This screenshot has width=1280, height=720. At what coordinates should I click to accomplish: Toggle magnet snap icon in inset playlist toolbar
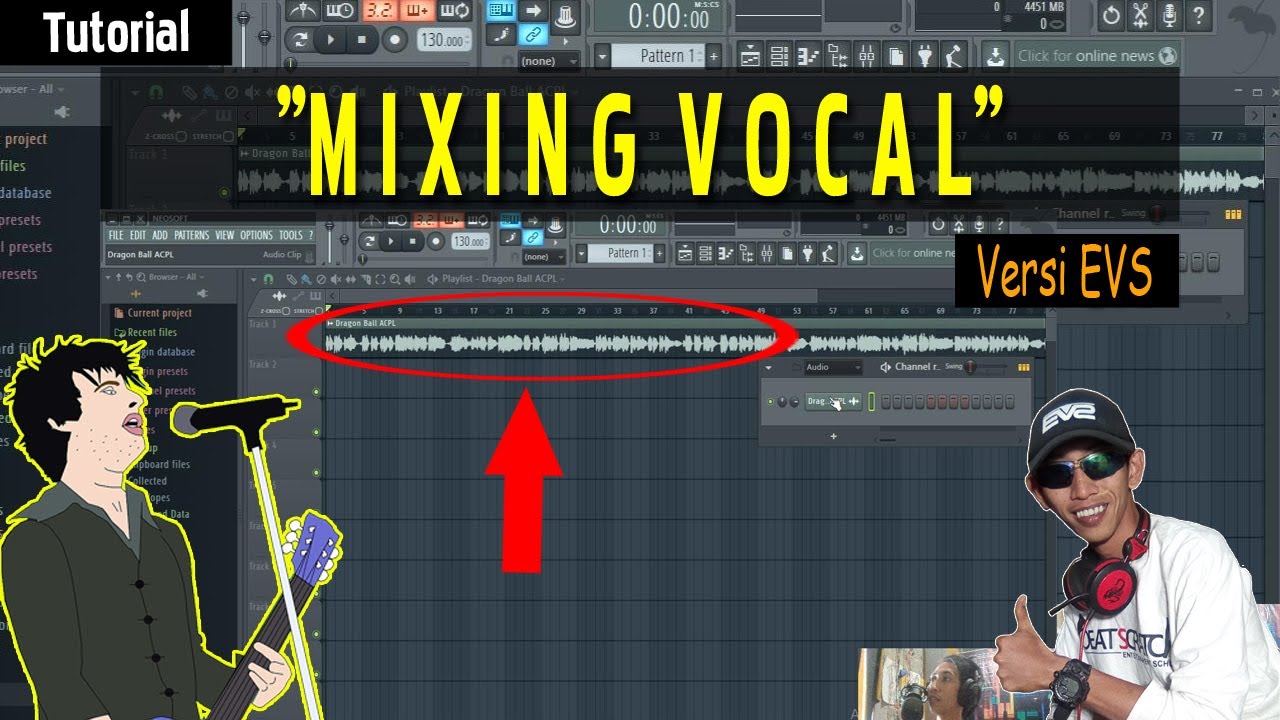[x=269, y=279]
